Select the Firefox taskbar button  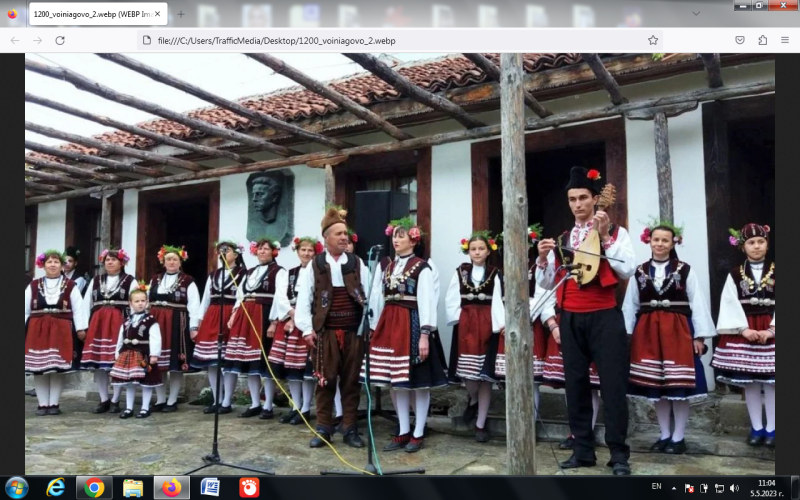[x=171, y=488]
